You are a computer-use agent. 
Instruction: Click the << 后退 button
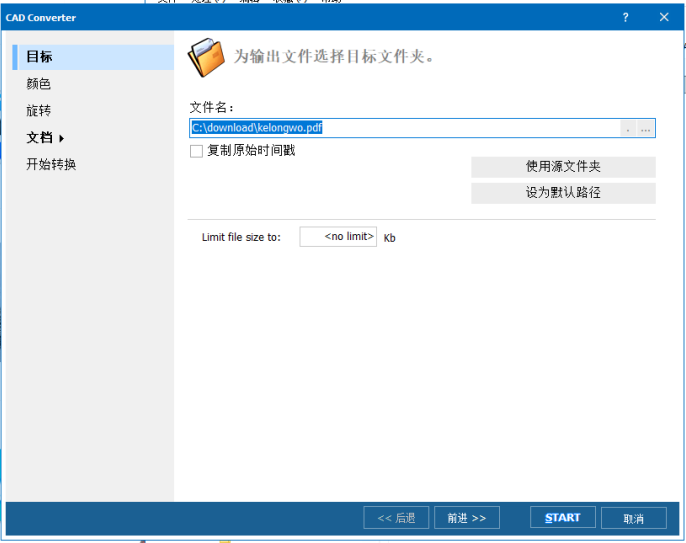(x=396, y=518)
